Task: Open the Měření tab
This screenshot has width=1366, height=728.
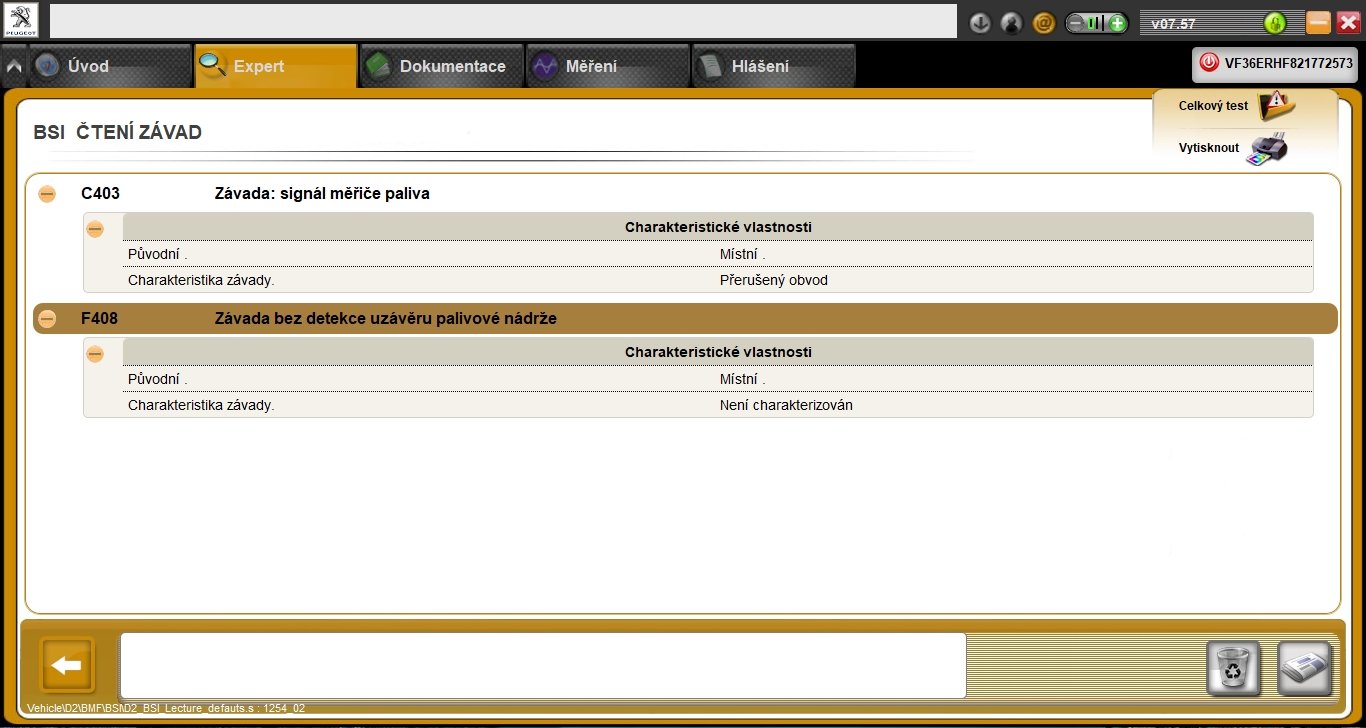Action: pyautogui.click(x=607, y=66)
